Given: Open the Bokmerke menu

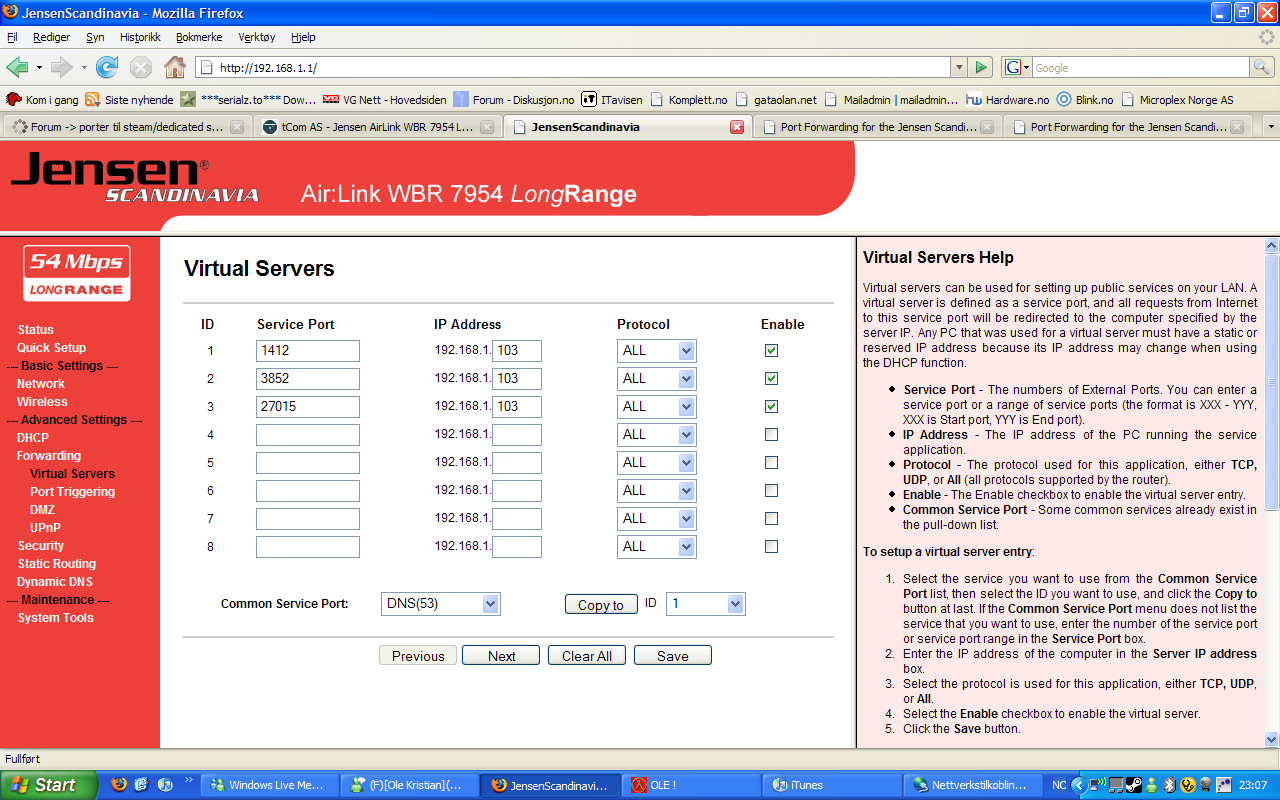Looking at the screenshot, I should point(200,37).
